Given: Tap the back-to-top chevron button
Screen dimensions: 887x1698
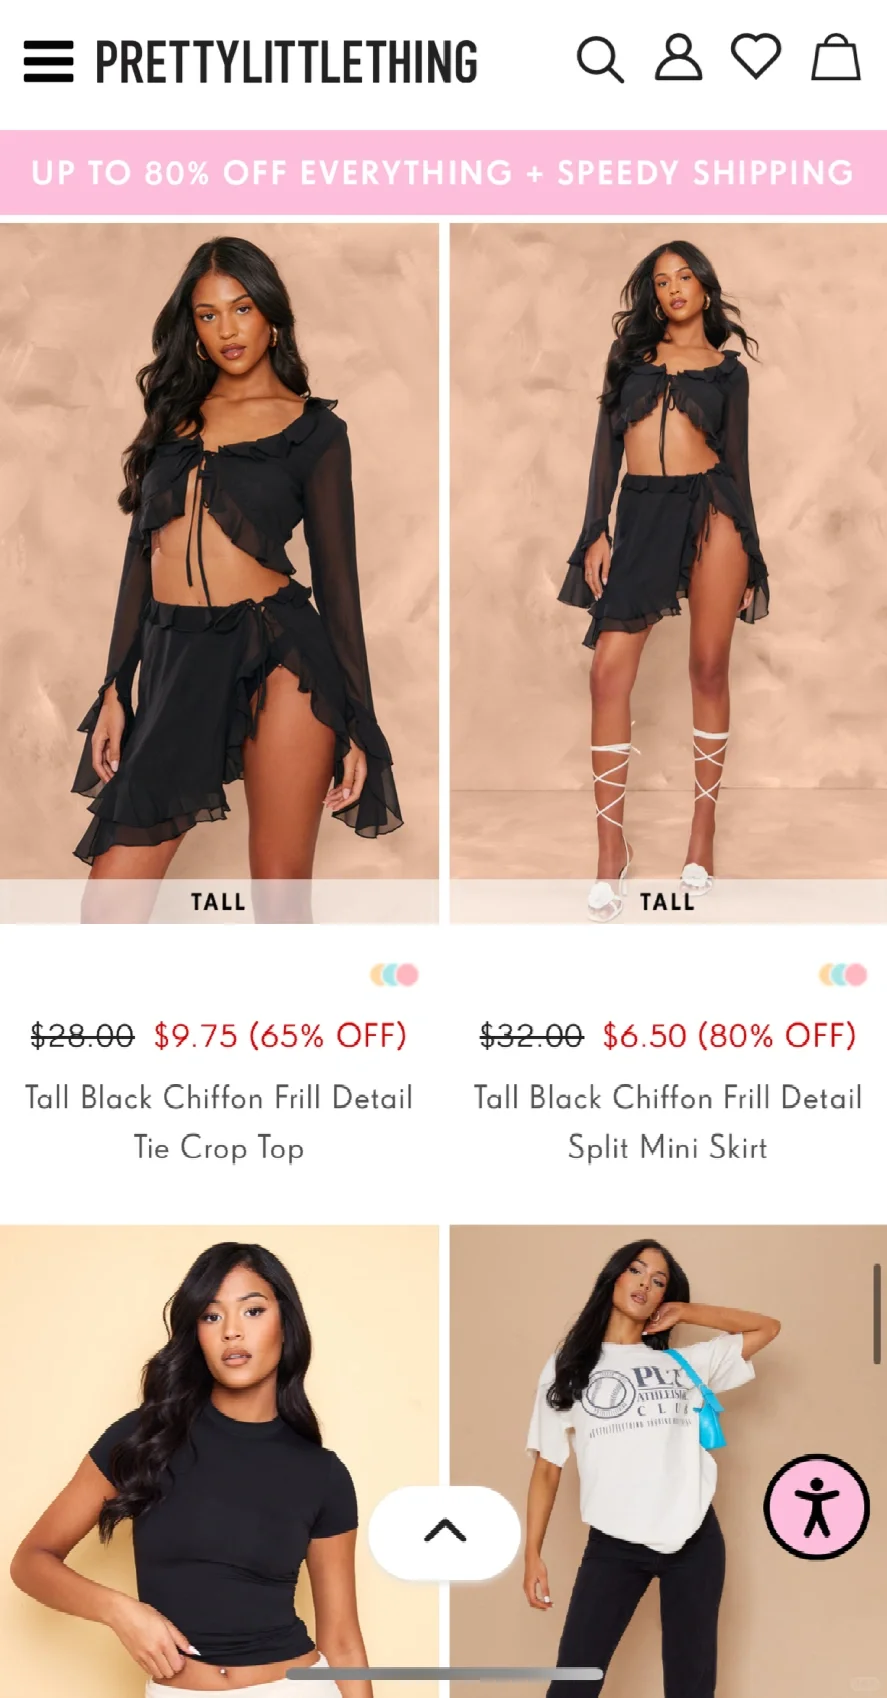Looking at the screenshot, I should click(x=445, y=1532).
